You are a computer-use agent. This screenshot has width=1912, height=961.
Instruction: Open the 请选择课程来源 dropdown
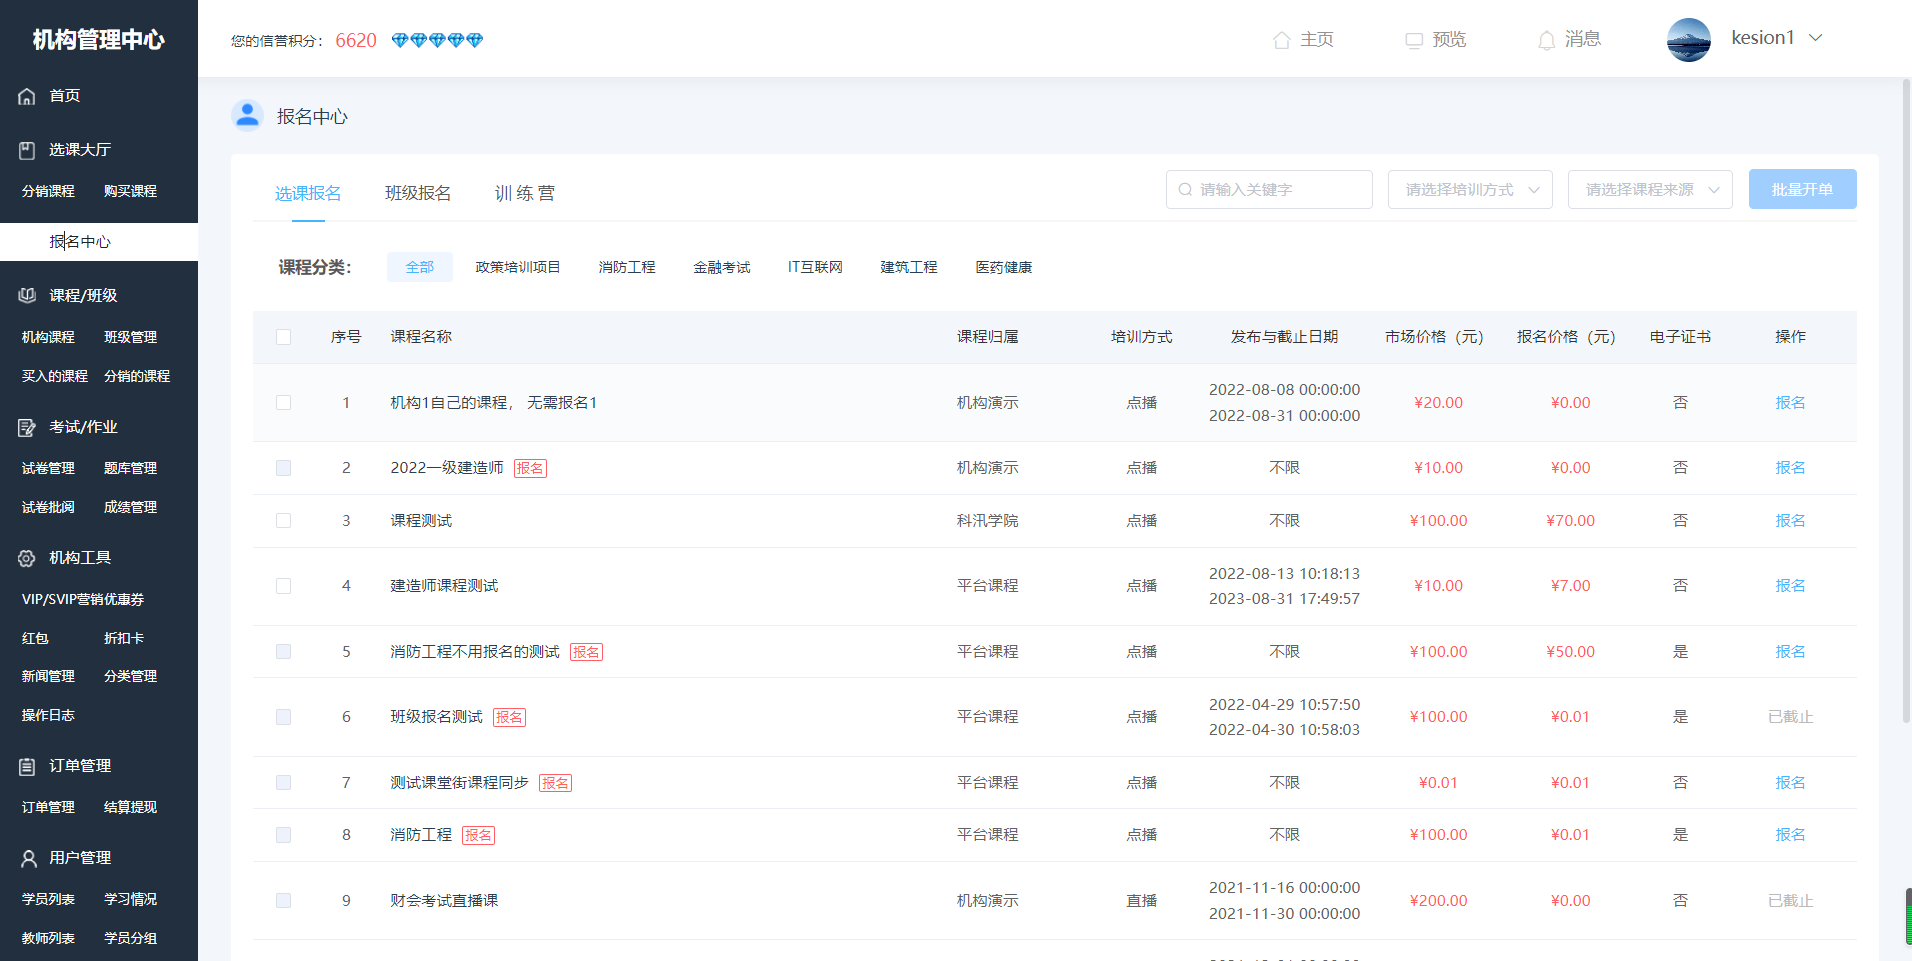pyautogui.click(x=1650, y=189)
